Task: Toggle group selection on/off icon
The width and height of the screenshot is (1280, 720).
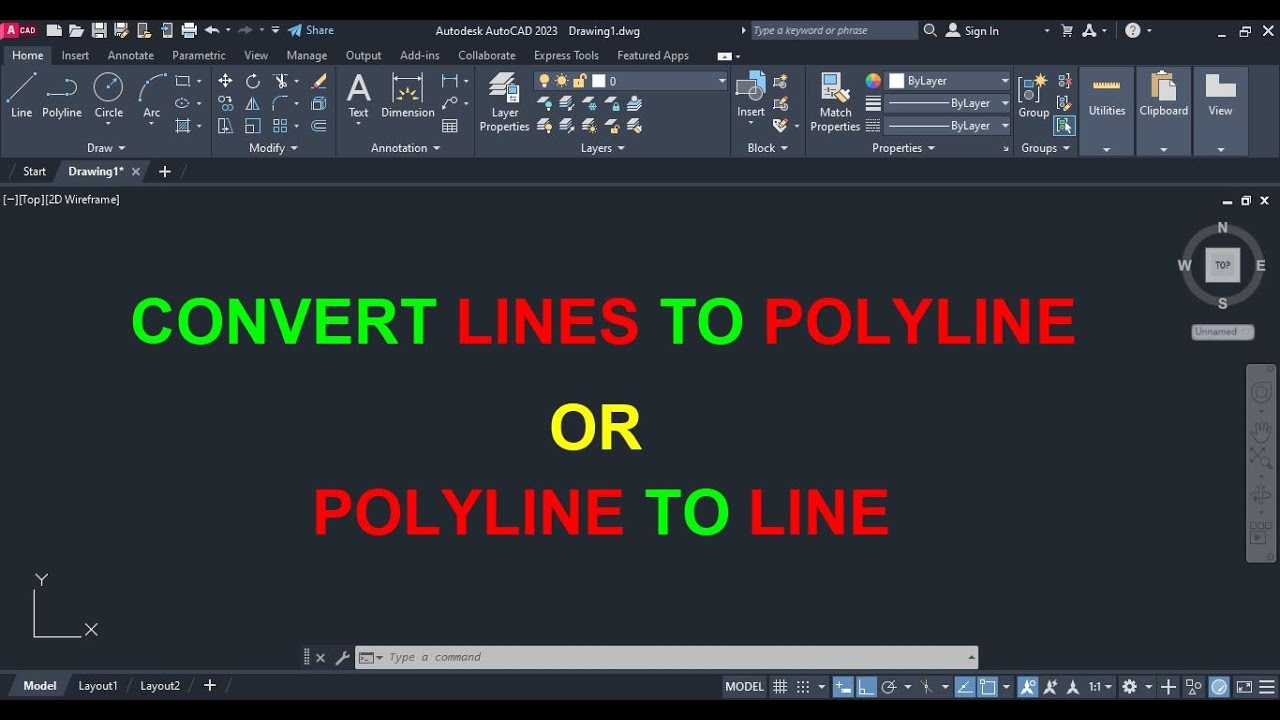Action: pyautogui.click(x=1064, y=126)
